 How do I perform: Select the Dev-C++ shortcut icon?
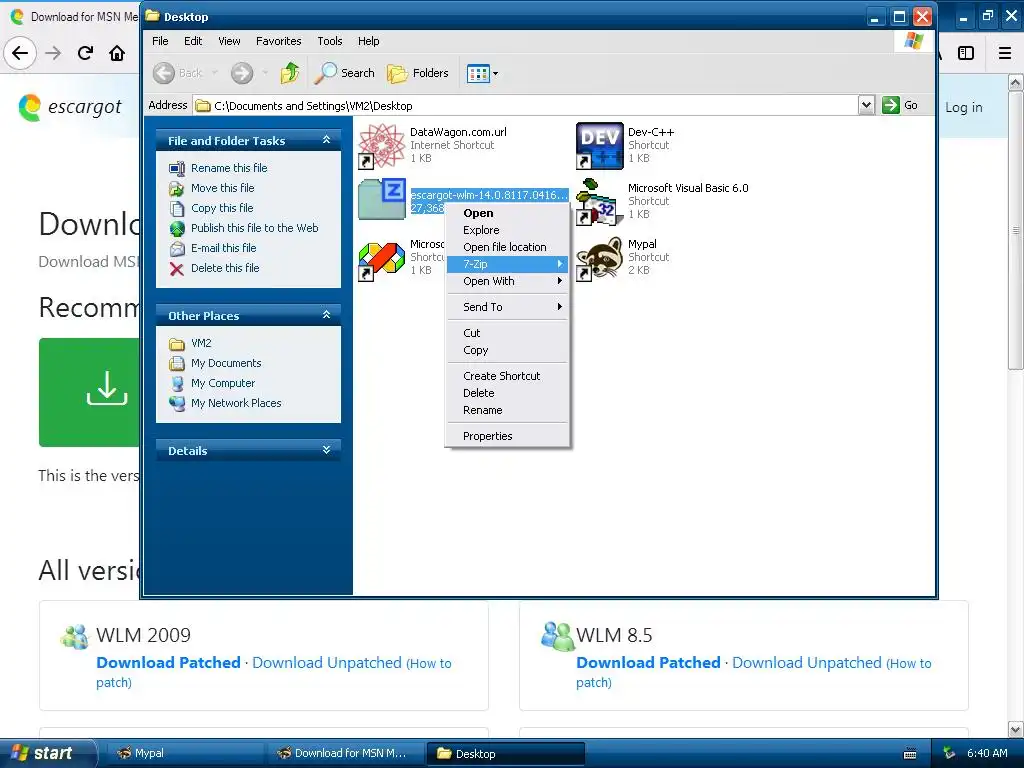pyautogui.click(x=600, y=145)
